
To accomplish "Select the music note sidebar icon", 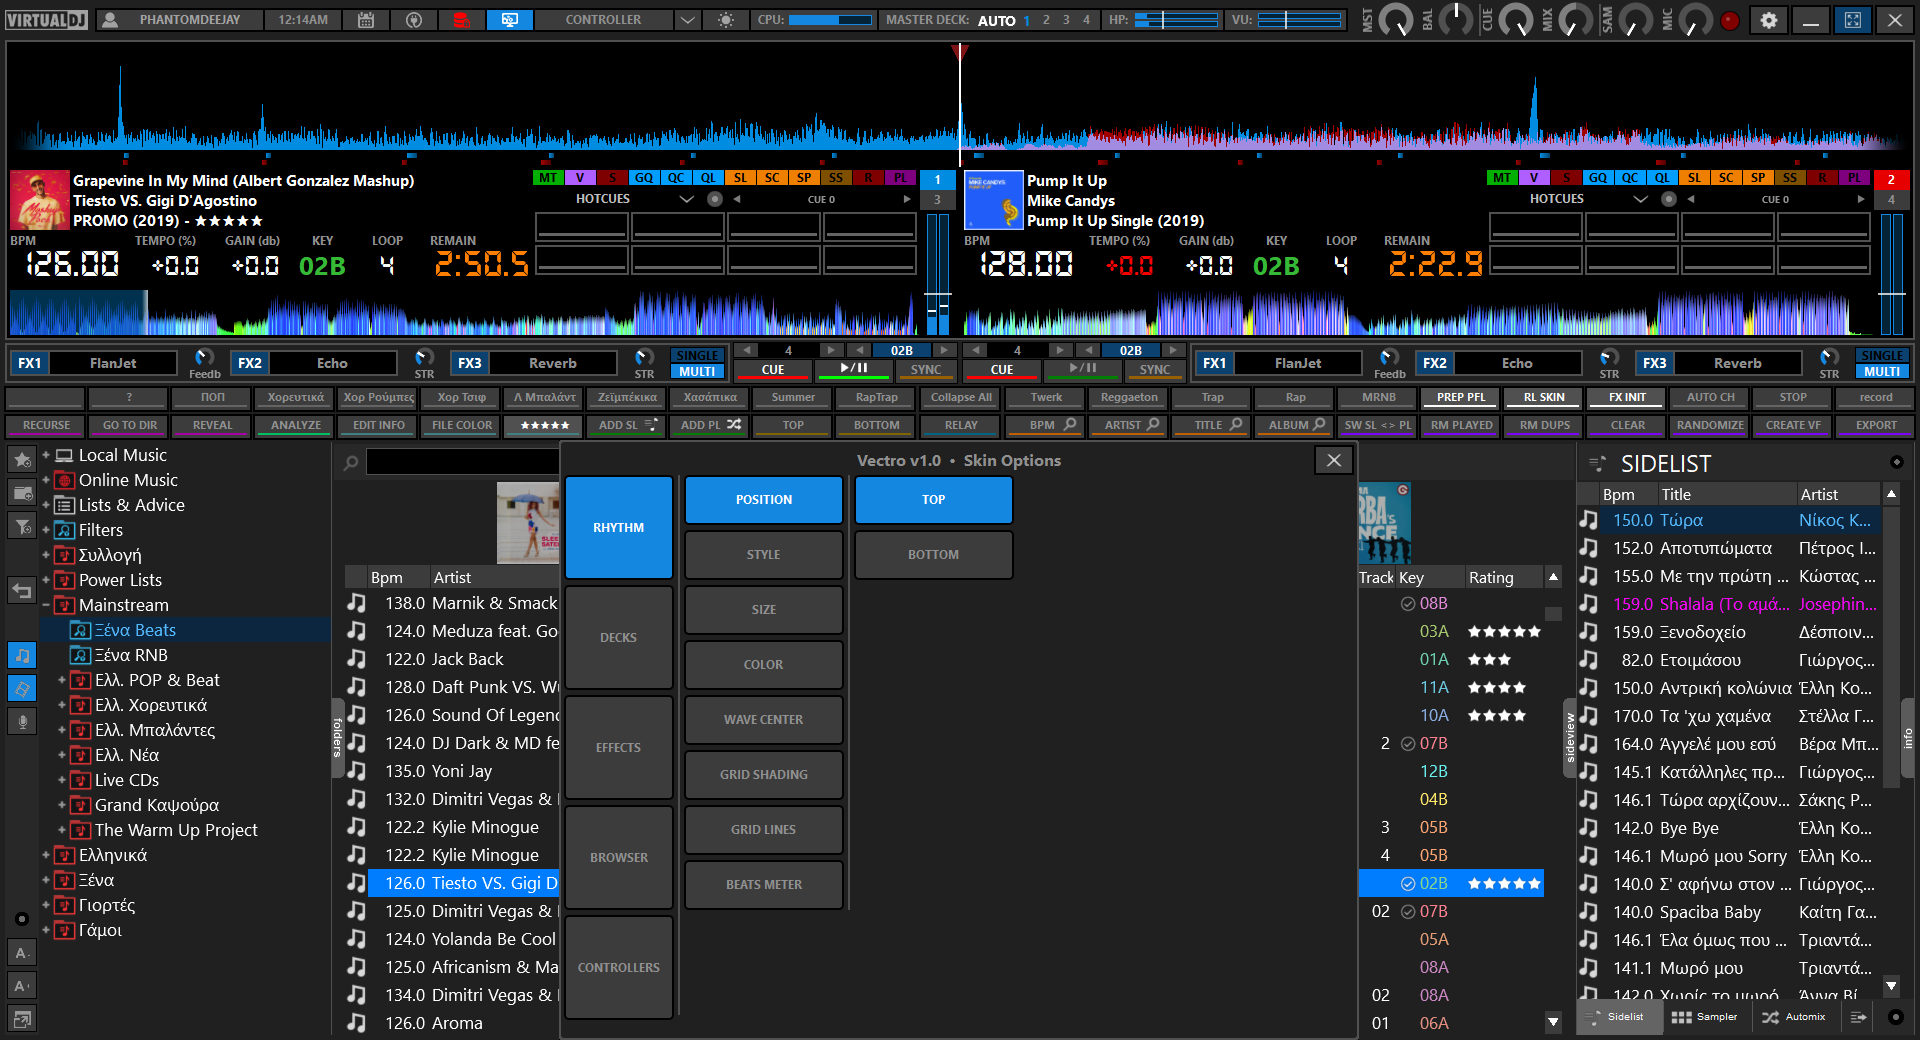I will pos(22,656).
